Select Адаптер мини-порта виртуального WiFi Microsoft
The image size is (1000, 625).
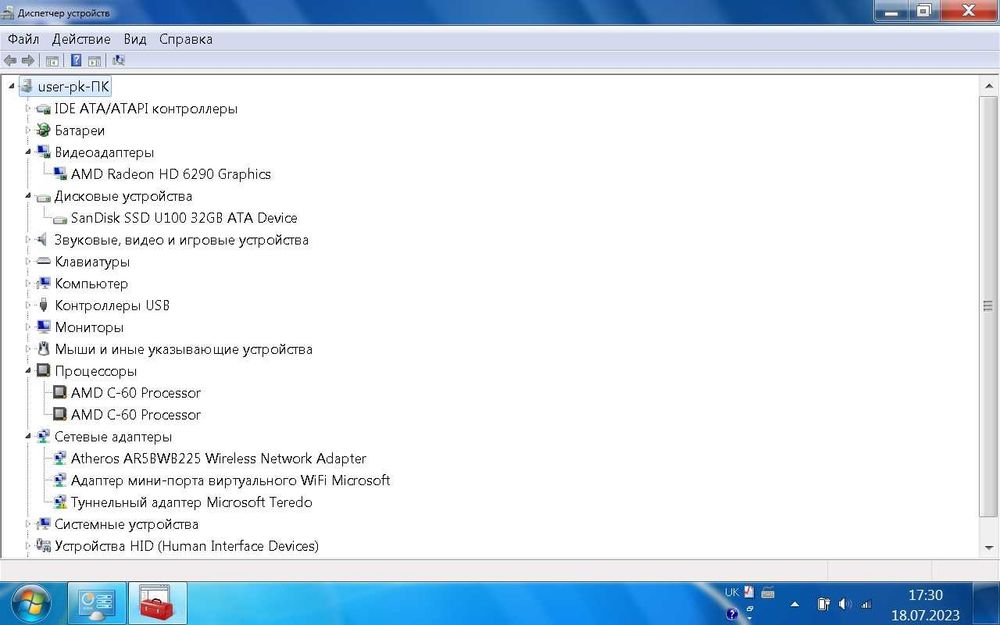pyautogui.click(x=230, y=480)
